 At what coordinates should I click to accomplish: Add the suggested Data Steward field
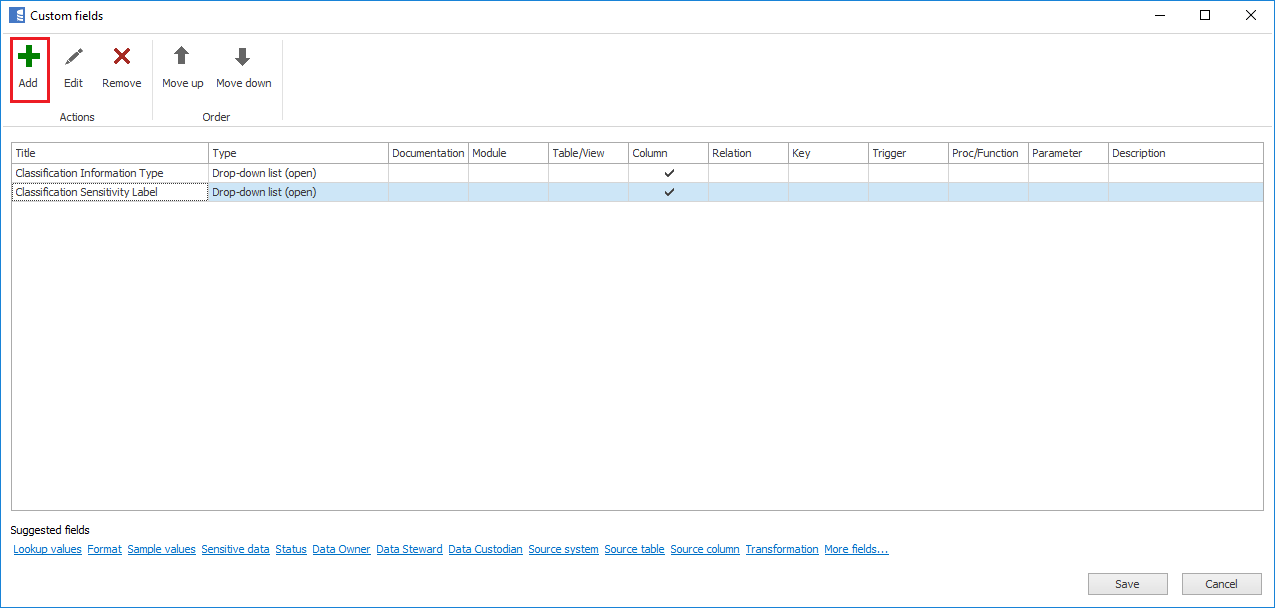point(409,549)
